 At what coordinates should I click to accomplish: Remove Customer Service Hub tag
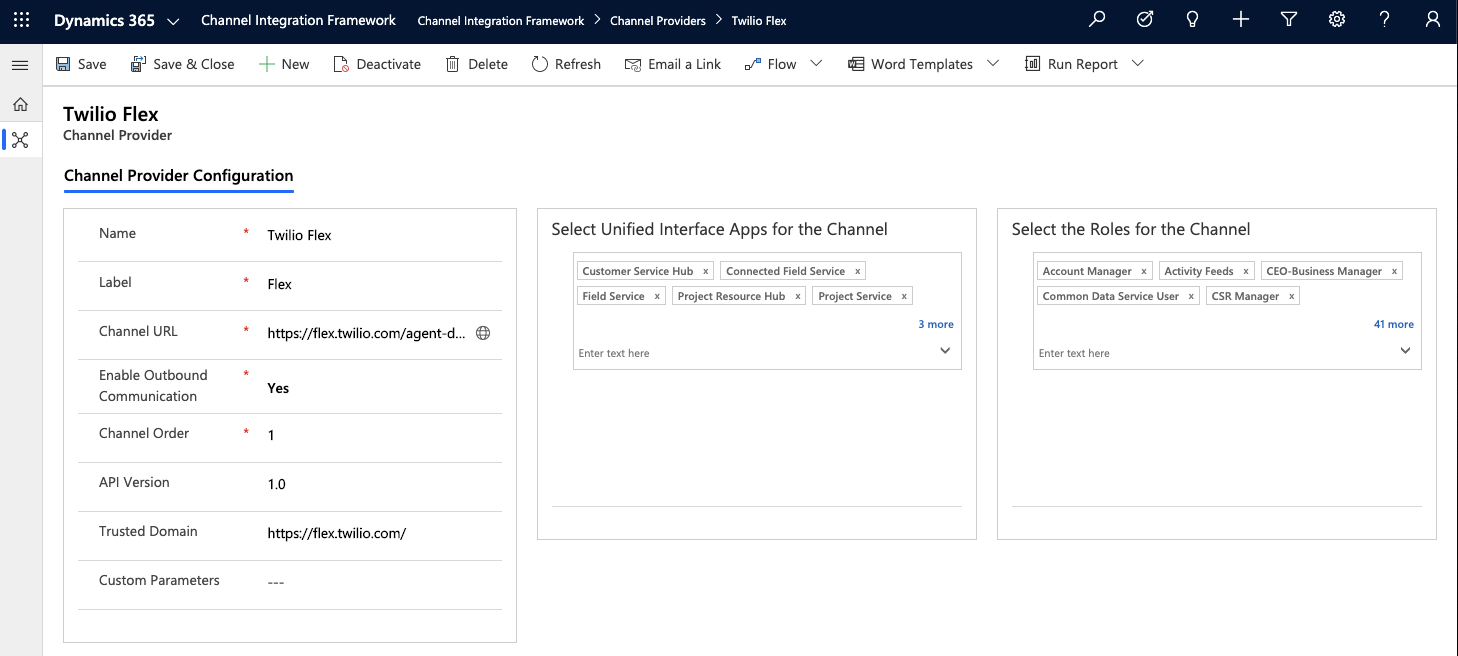coord(705,271)
